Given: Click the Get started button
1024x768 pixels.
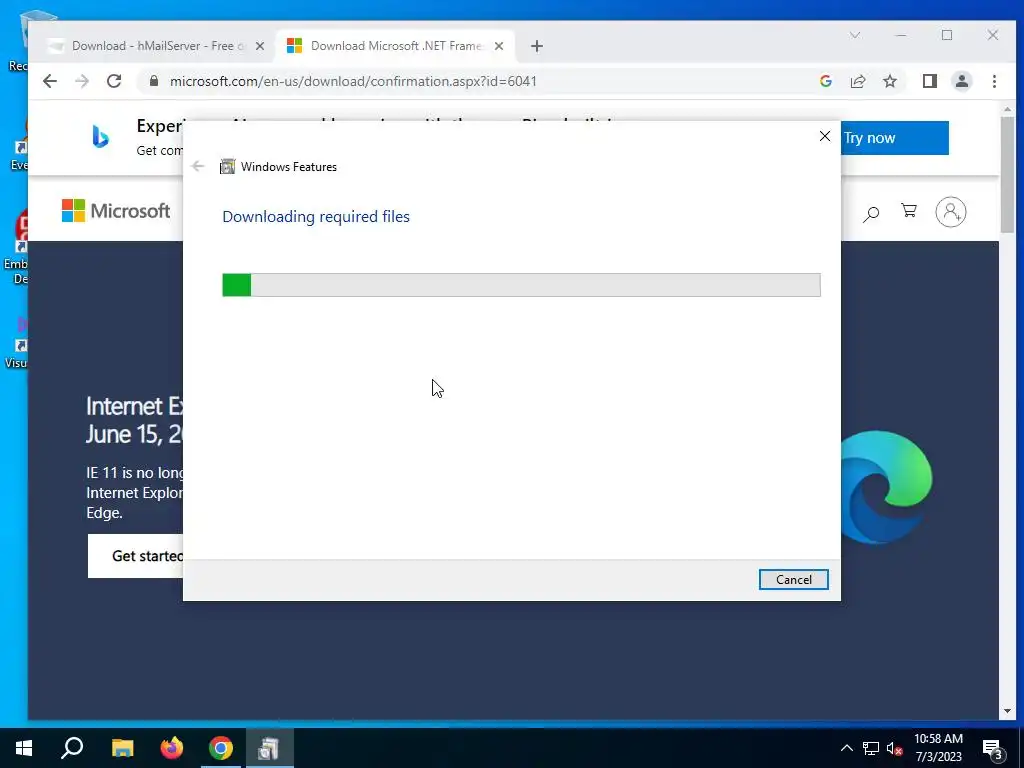Looking at the screenshot, I should coord(136,556).
